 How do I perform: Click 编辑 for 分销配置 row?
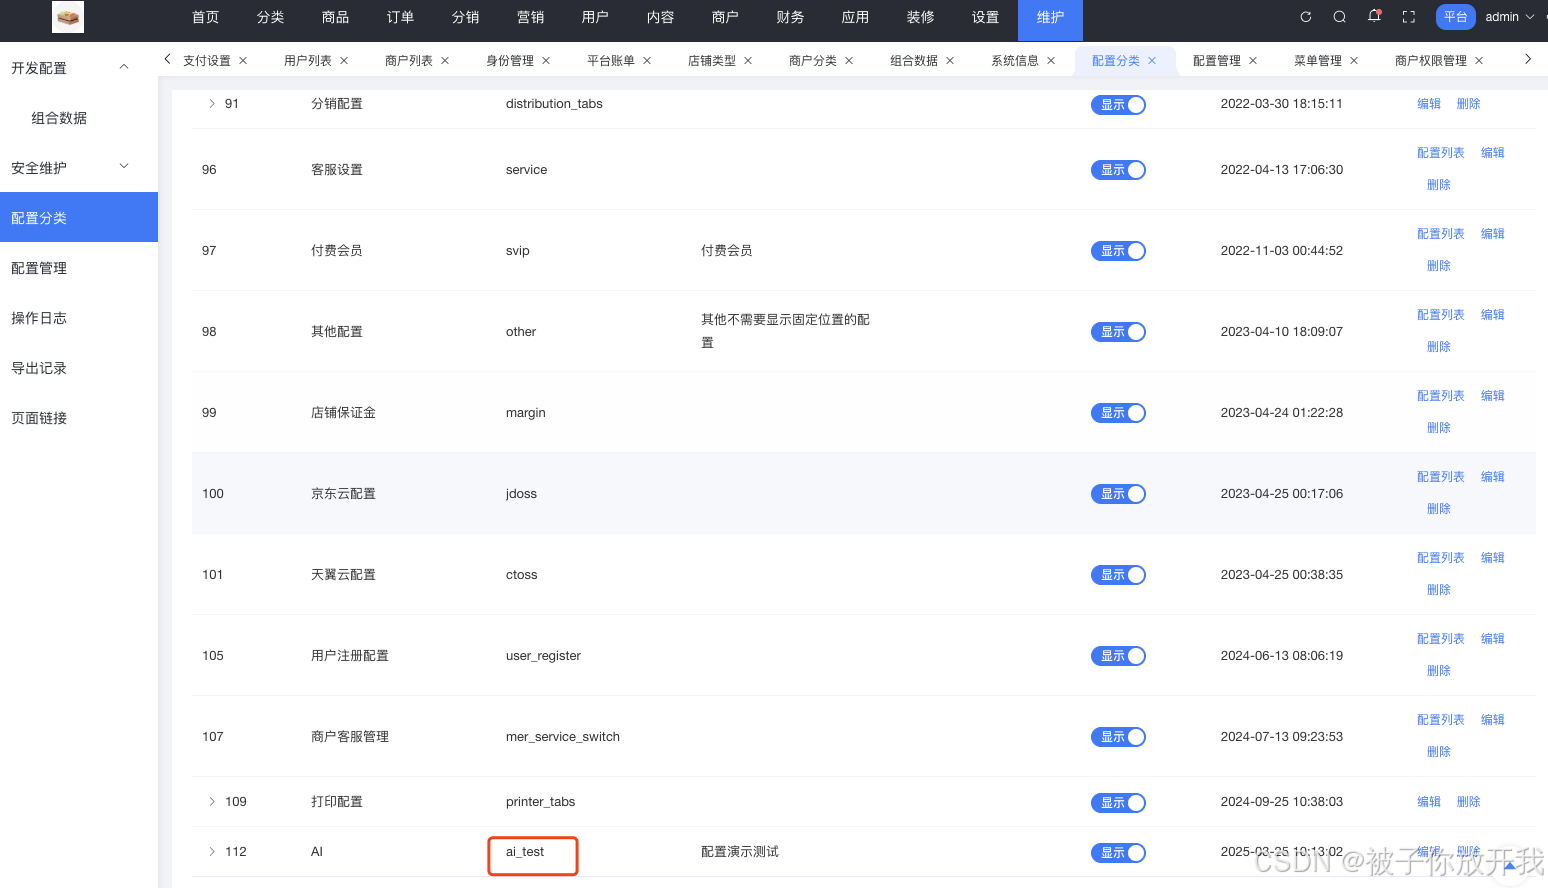pyautogui.click(x=1429, y=104)
